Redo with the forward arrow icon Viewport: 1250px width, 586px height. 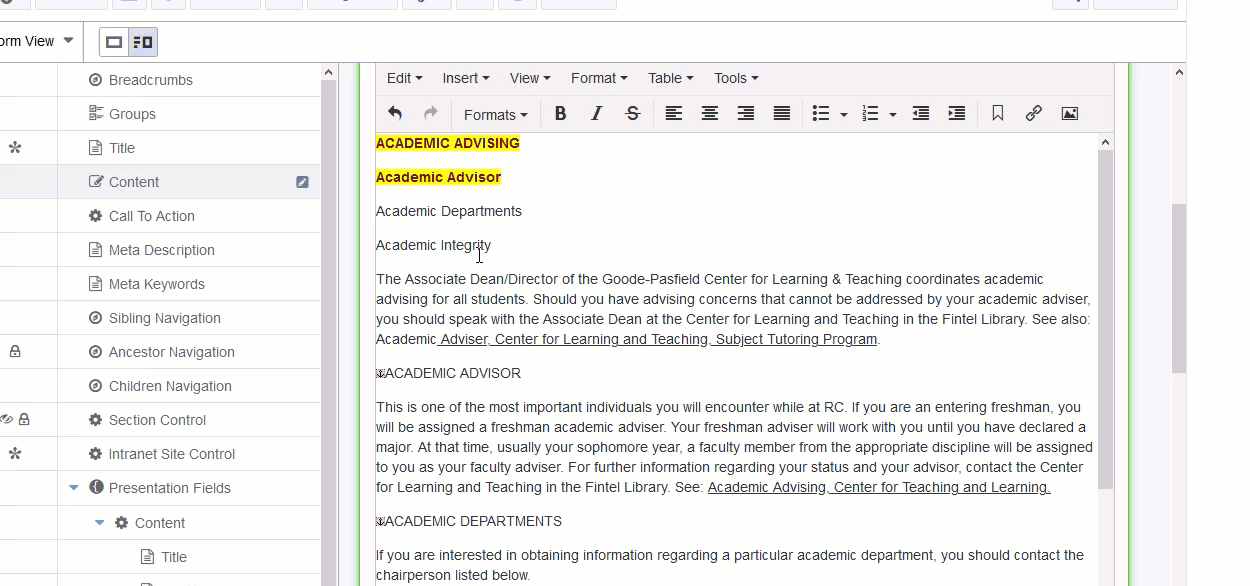pyautogui.click(x=431, y=114)
